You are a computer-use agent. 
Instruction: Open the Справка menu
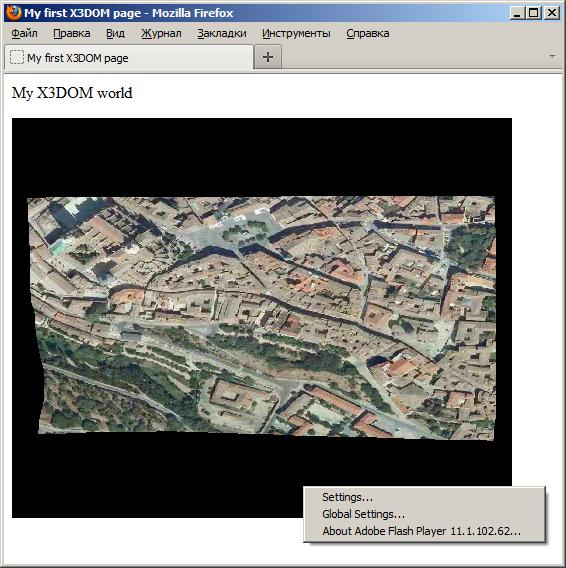(x=367, y=33)
